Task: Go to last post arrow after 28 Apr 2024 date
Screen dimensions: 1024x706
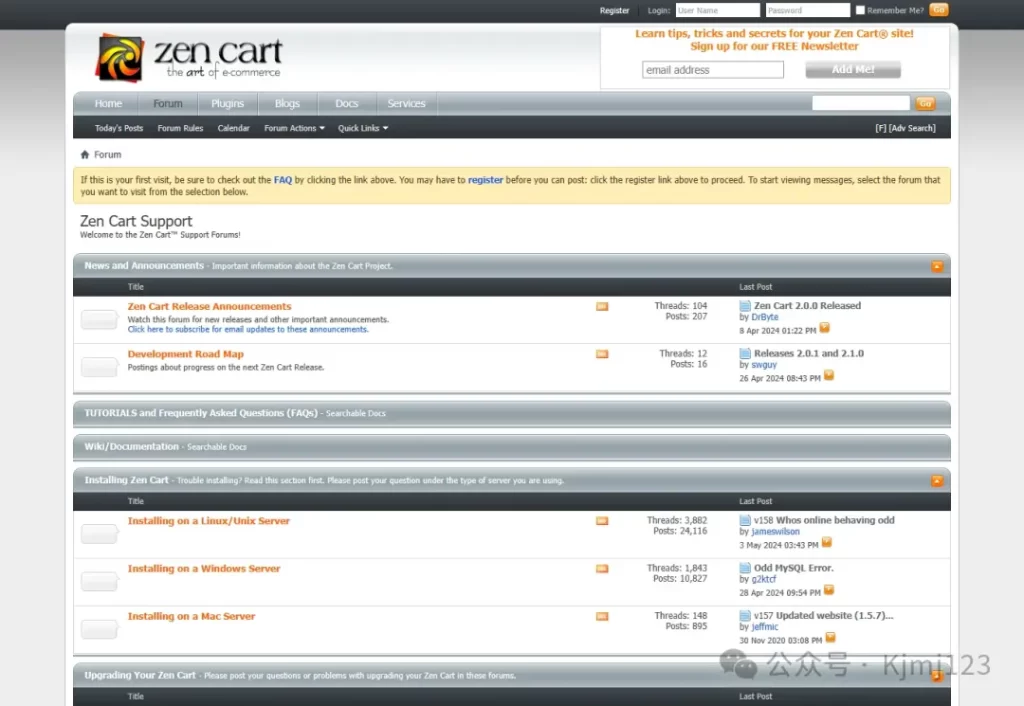Action: 829,590
